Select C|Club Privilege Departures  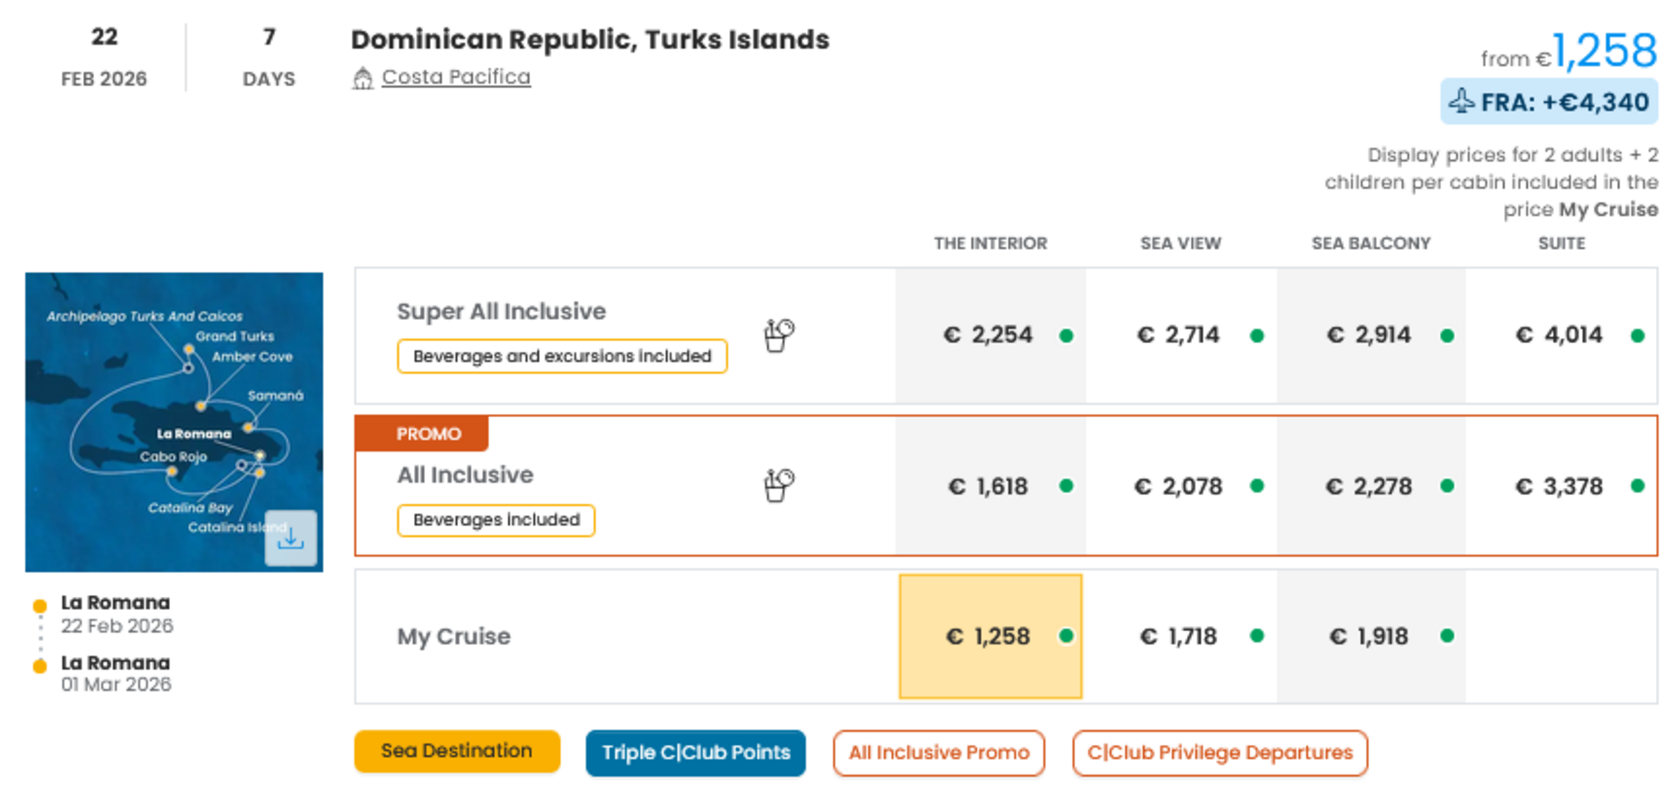(1219, 753)
